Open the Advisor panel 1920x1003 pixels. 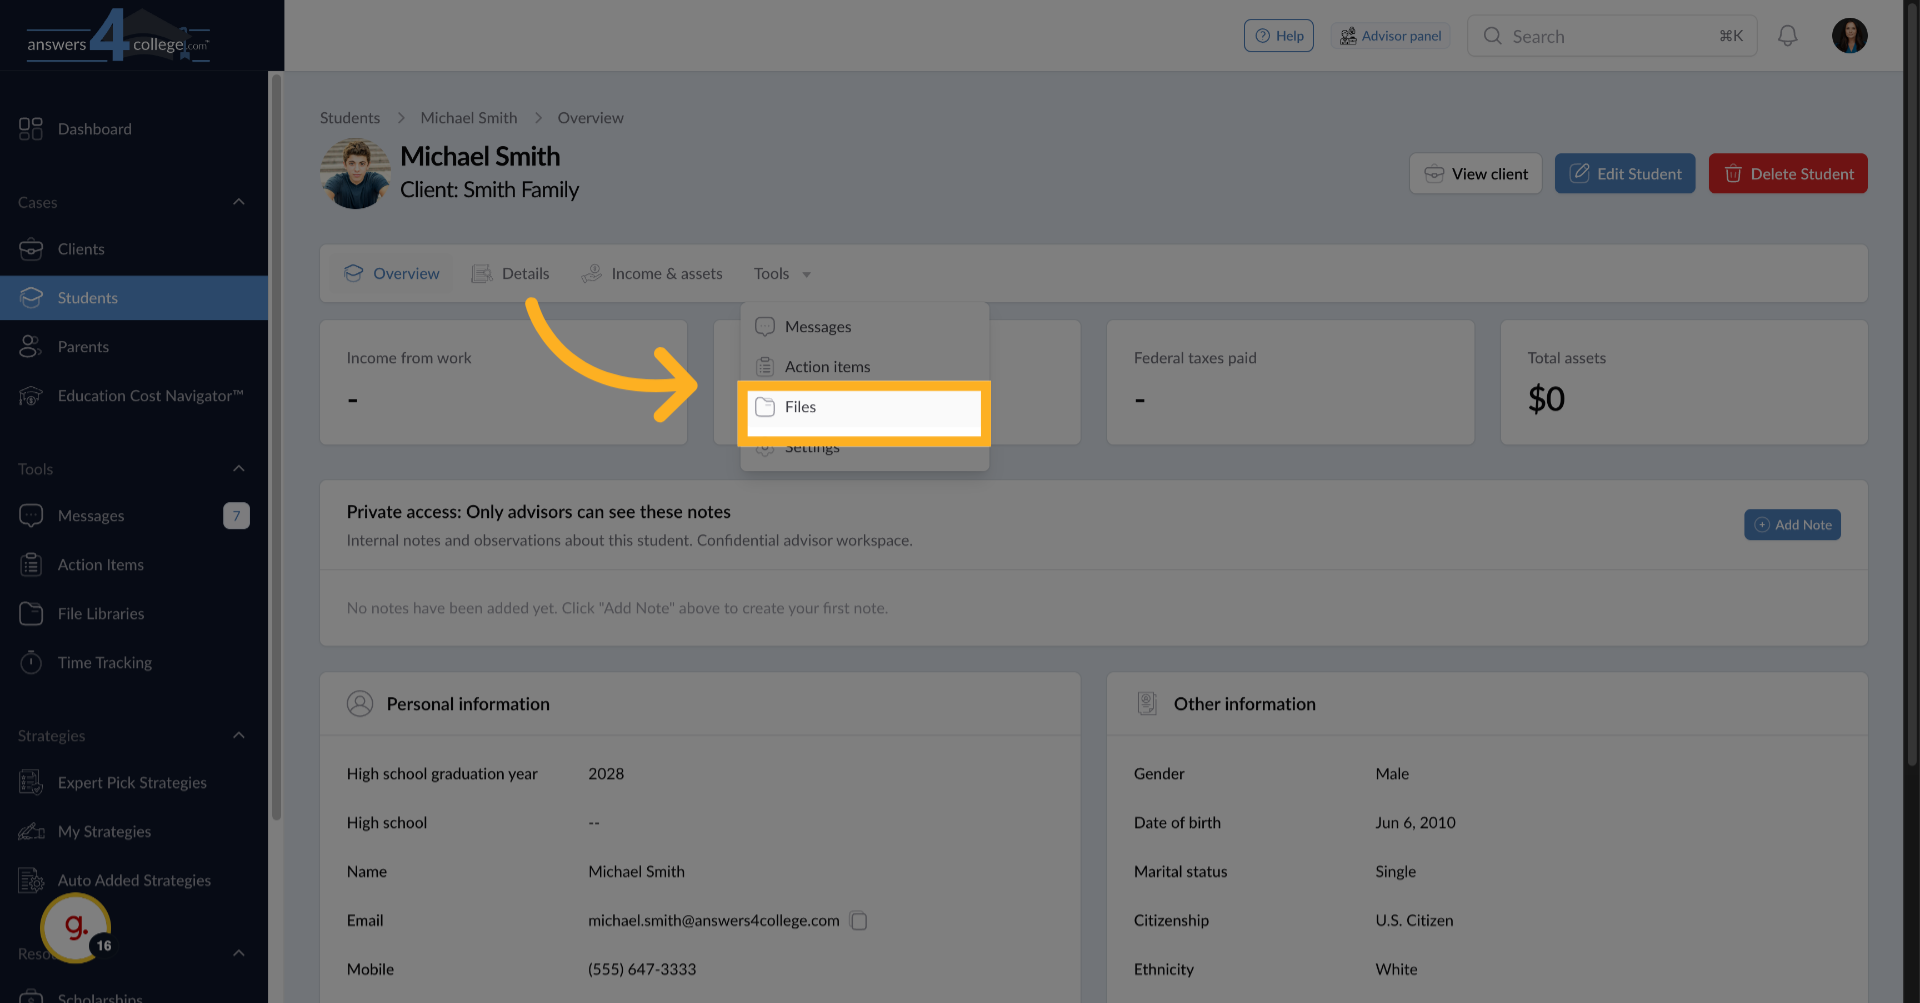click(1391, 35)
